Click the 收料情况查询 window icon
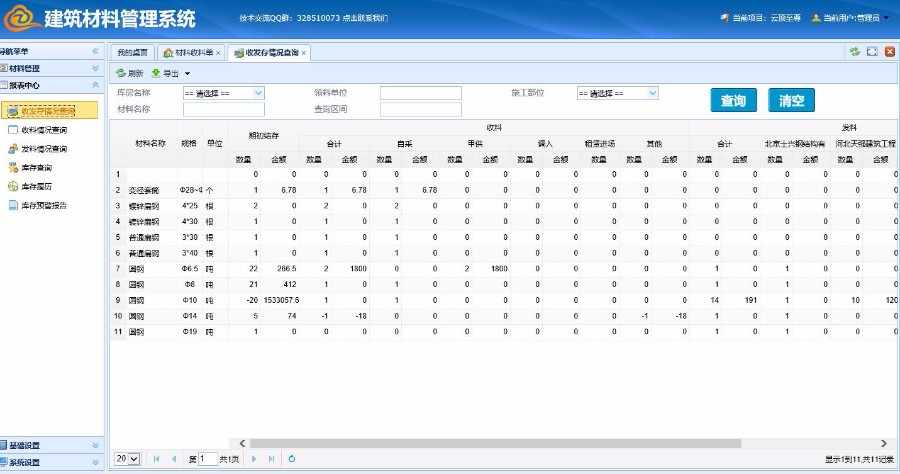This screenshot has width=900, height=474. 13,130
